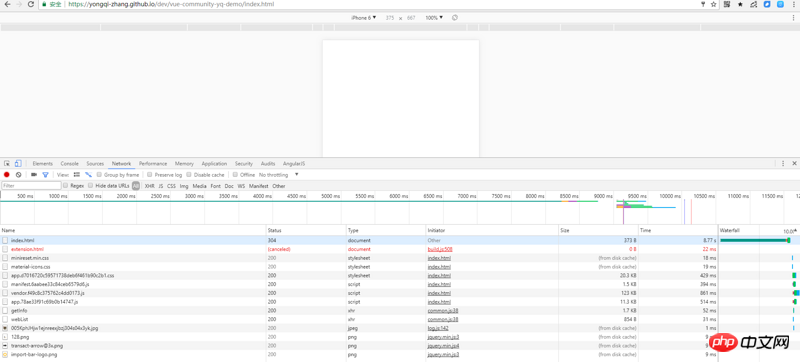Open the QR code extension icon

pyautogui.click(x=728, y=4)
